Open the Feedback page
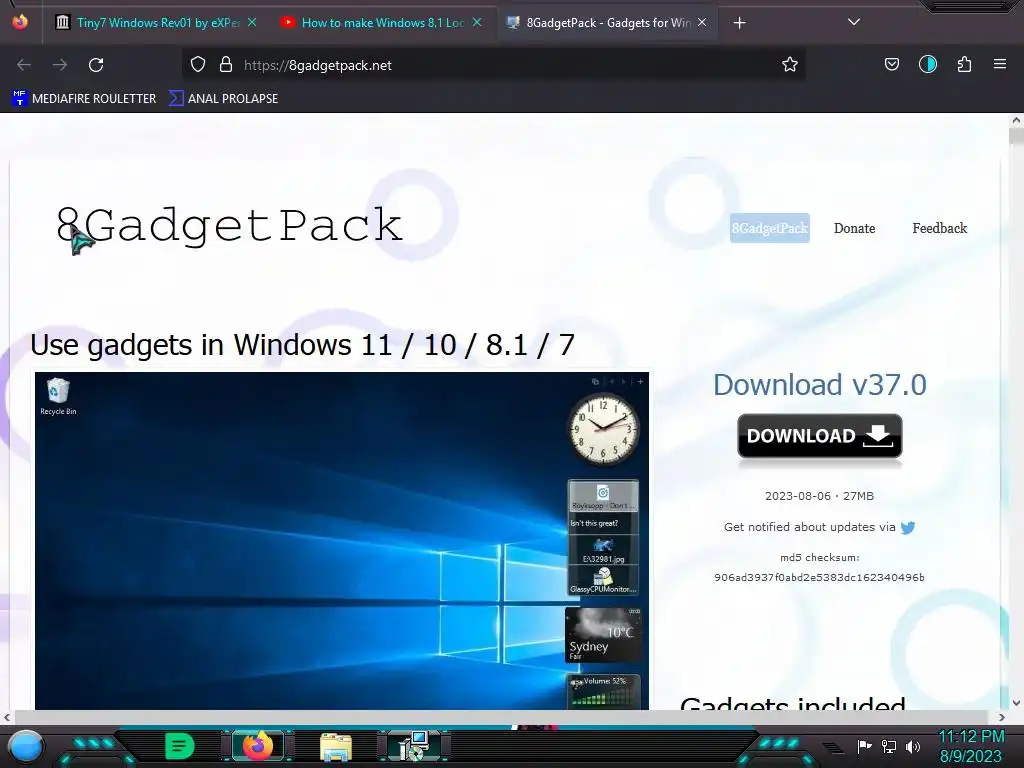Viewport: 1024px width, 768px height. (939, 228)
